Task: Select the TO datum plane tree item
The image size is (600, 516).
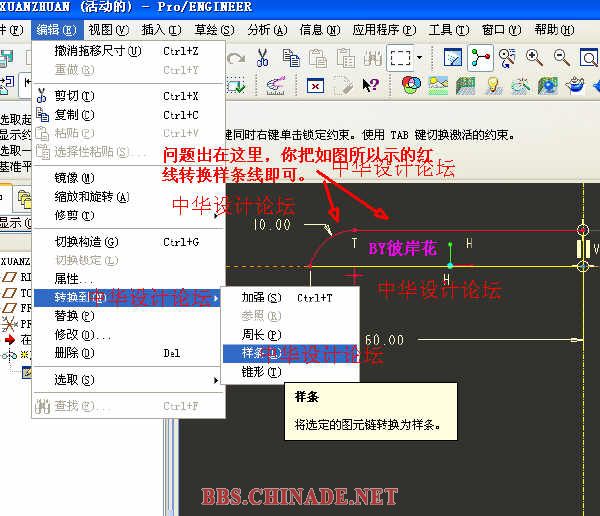Action: pyautogui.click(x=17, y=293)
